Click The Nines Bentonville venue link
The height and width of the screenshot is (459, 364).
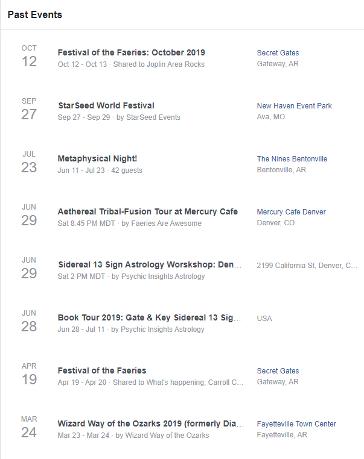coord(292,159)
